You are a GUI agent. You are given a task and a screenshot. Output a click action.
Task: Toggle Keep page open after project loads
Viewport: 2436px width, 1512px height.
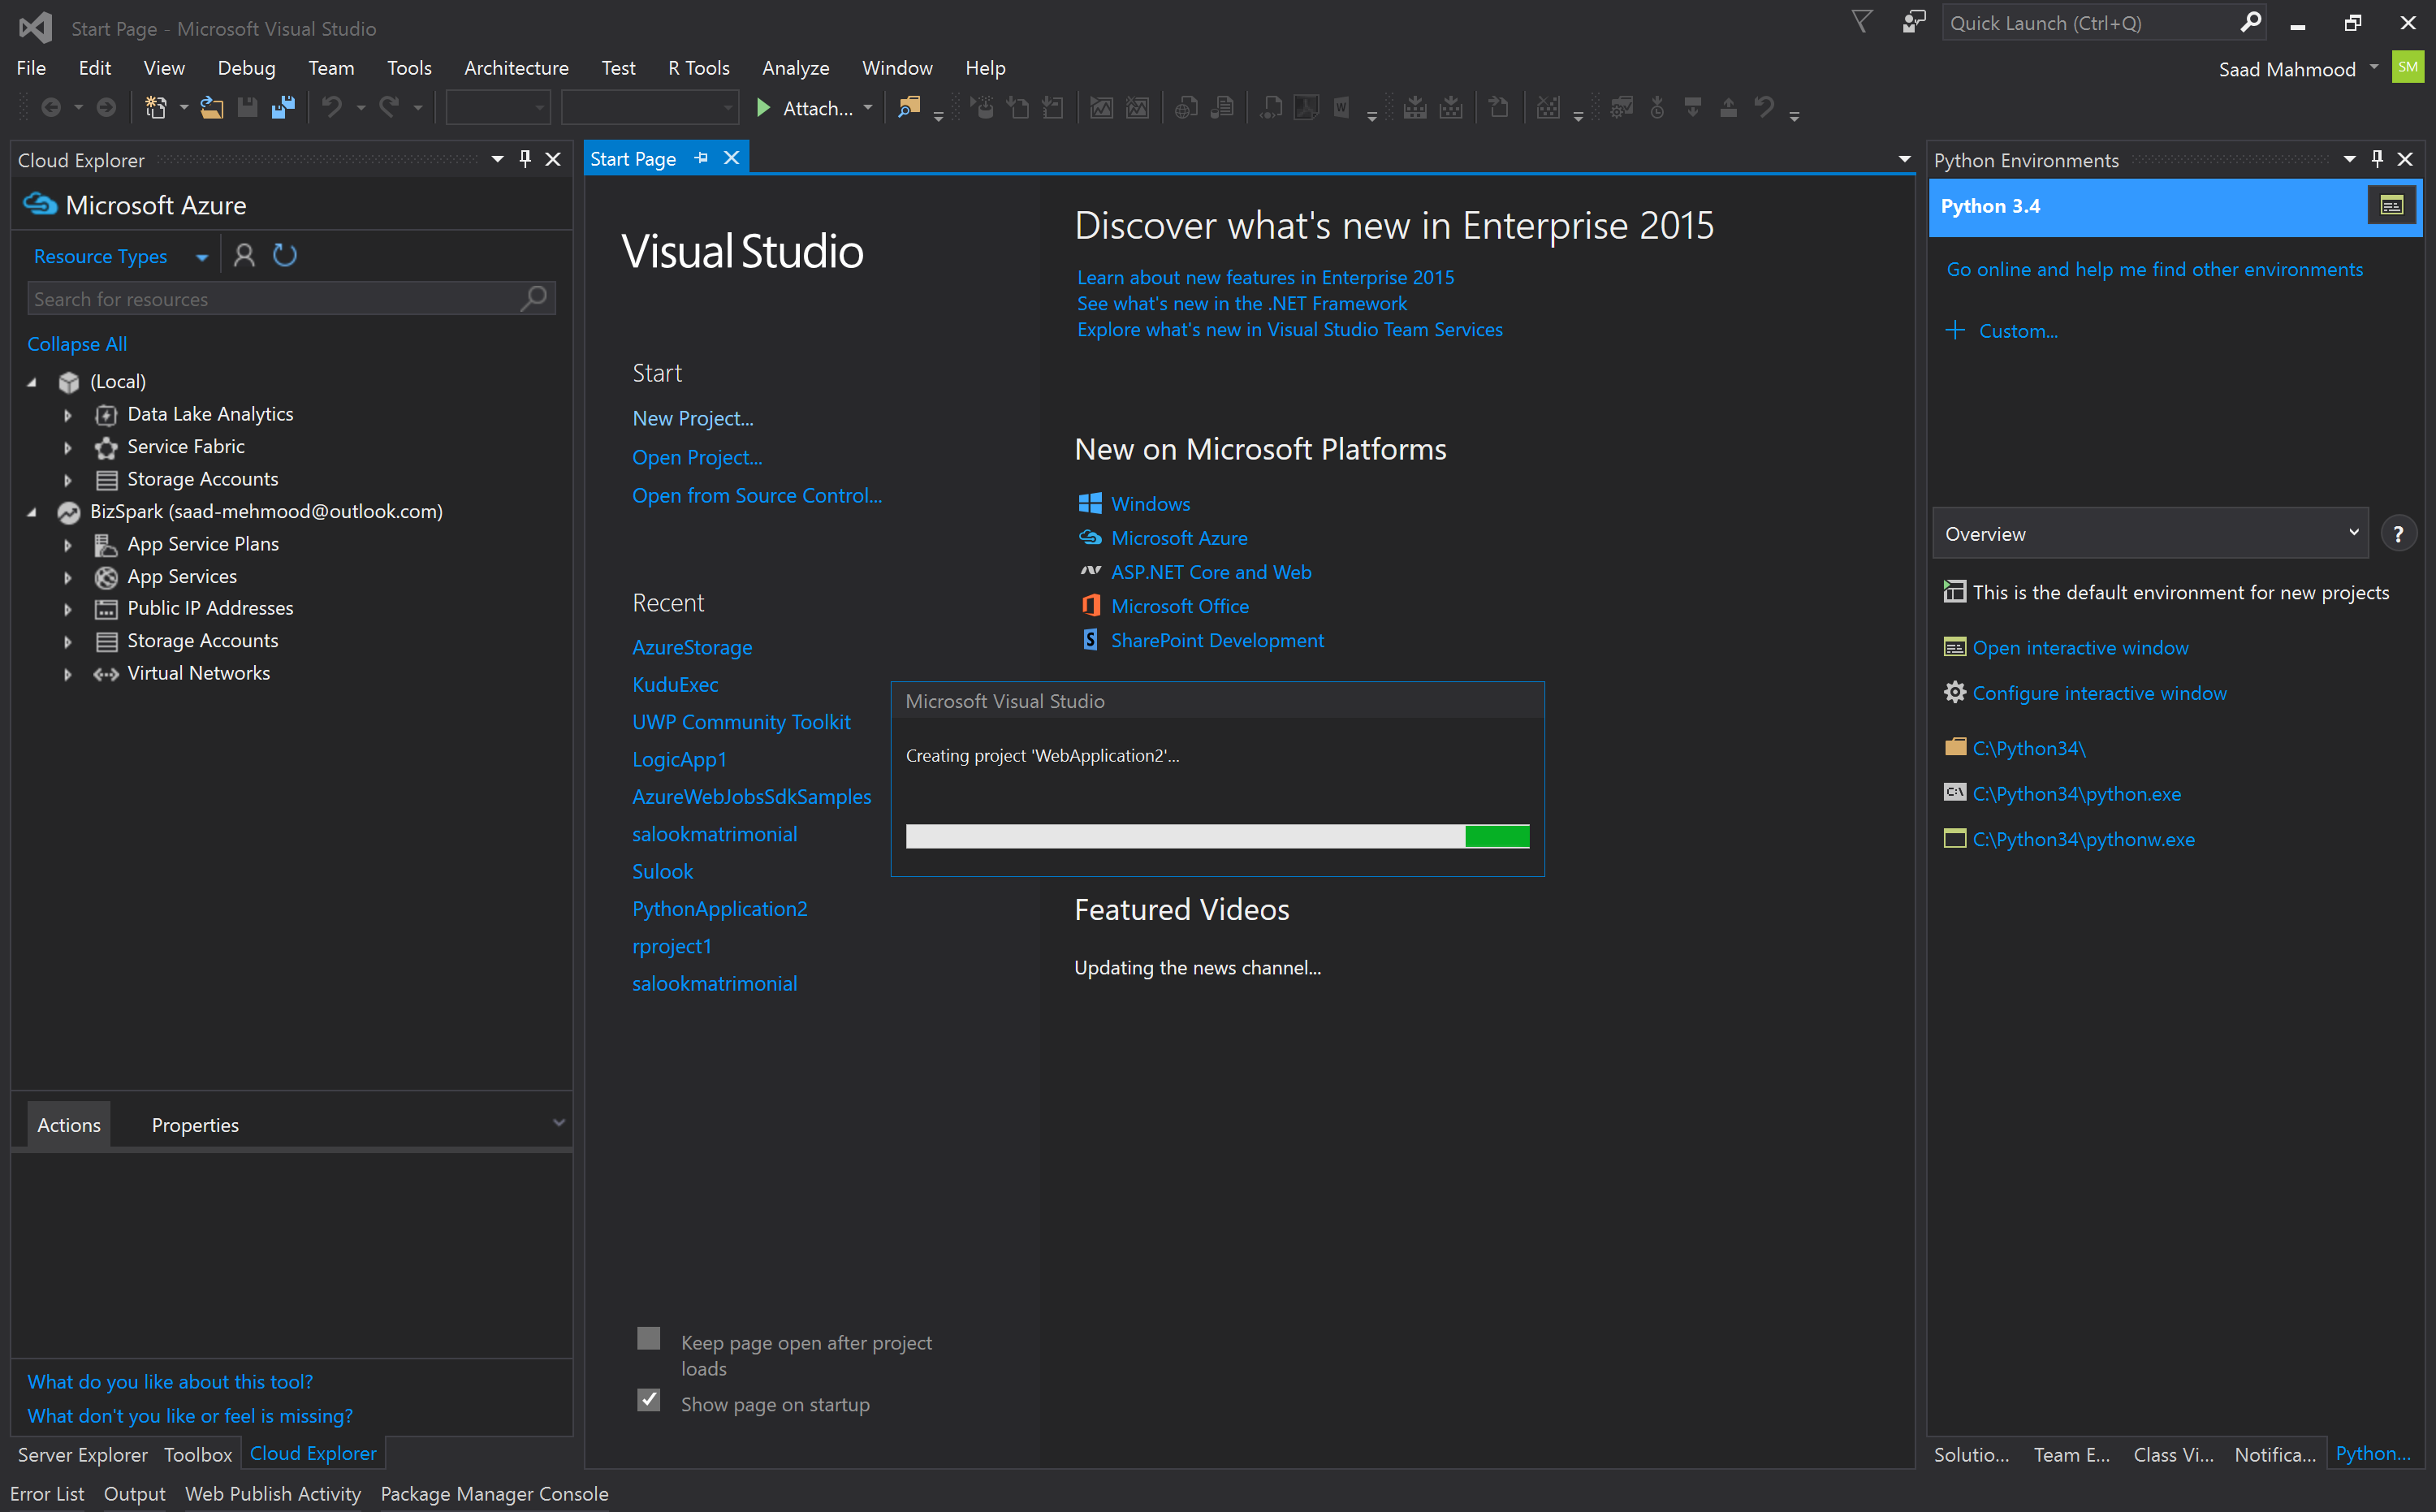pos(649,1339)
